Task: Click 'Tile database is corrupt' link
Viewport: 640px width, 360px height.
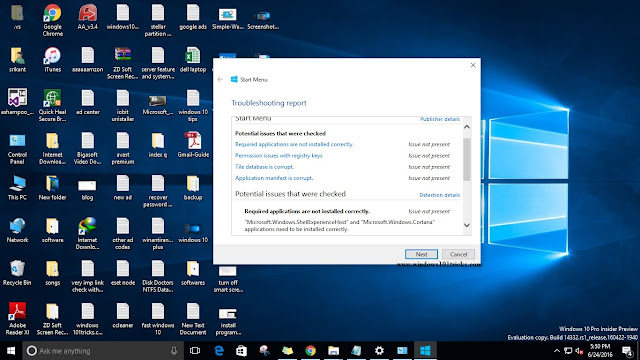Action: coord(264,167)
